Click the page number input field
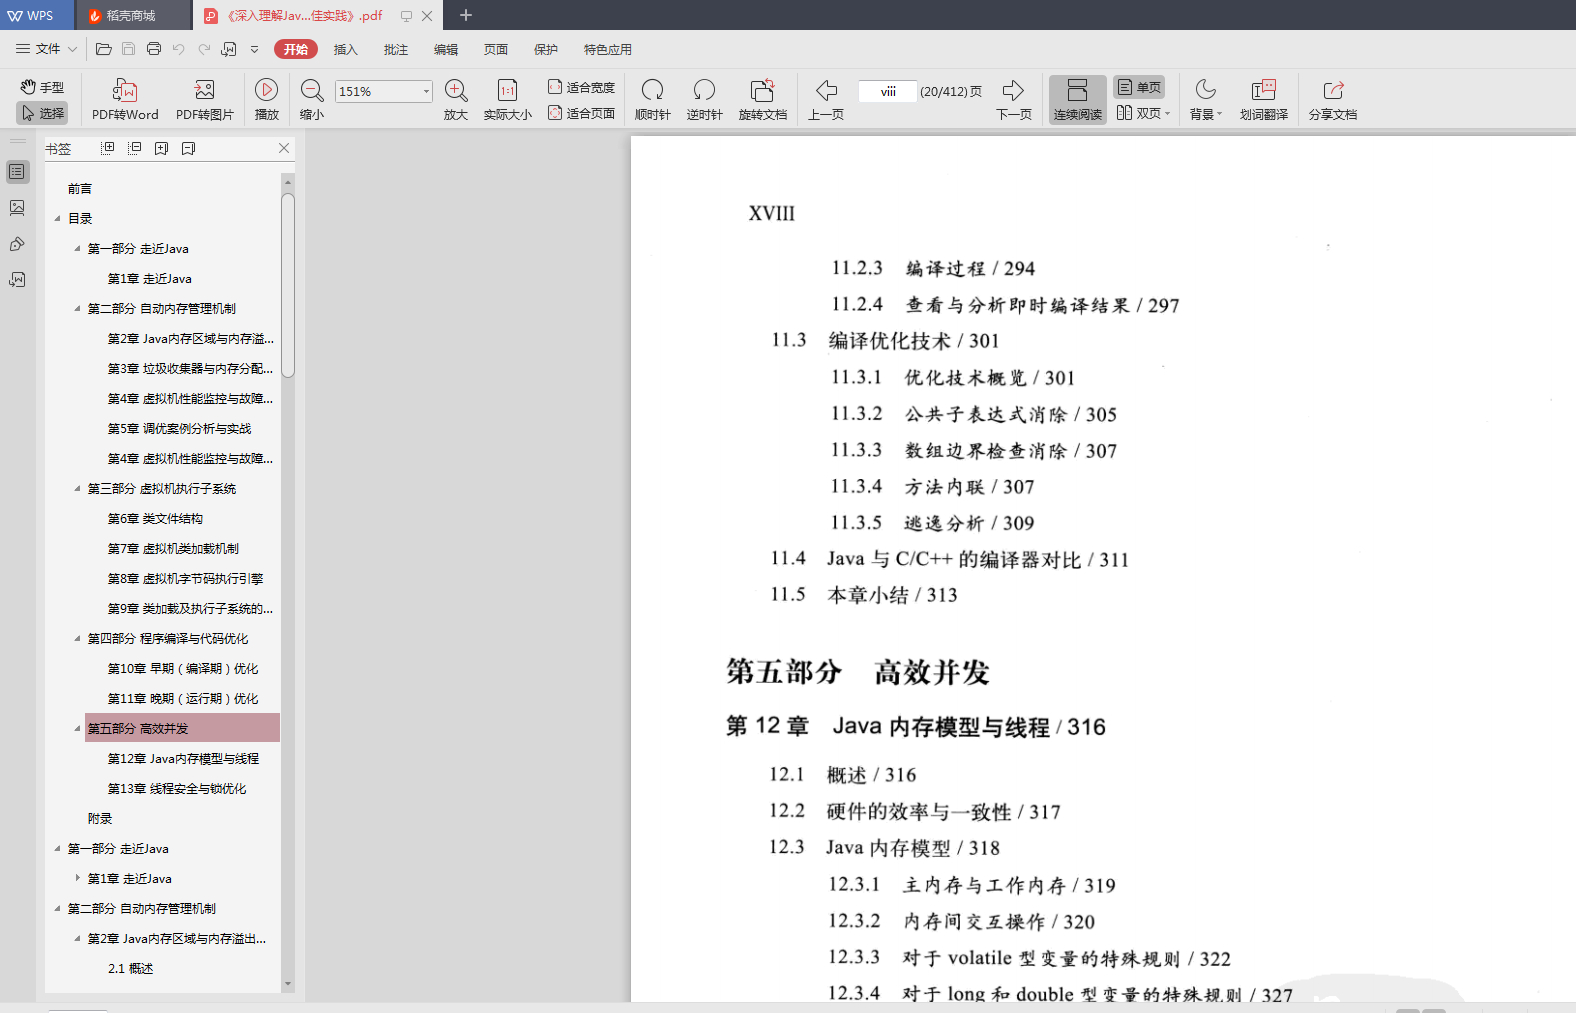This screenshot has height=1013, width=1576. (888, 91)
